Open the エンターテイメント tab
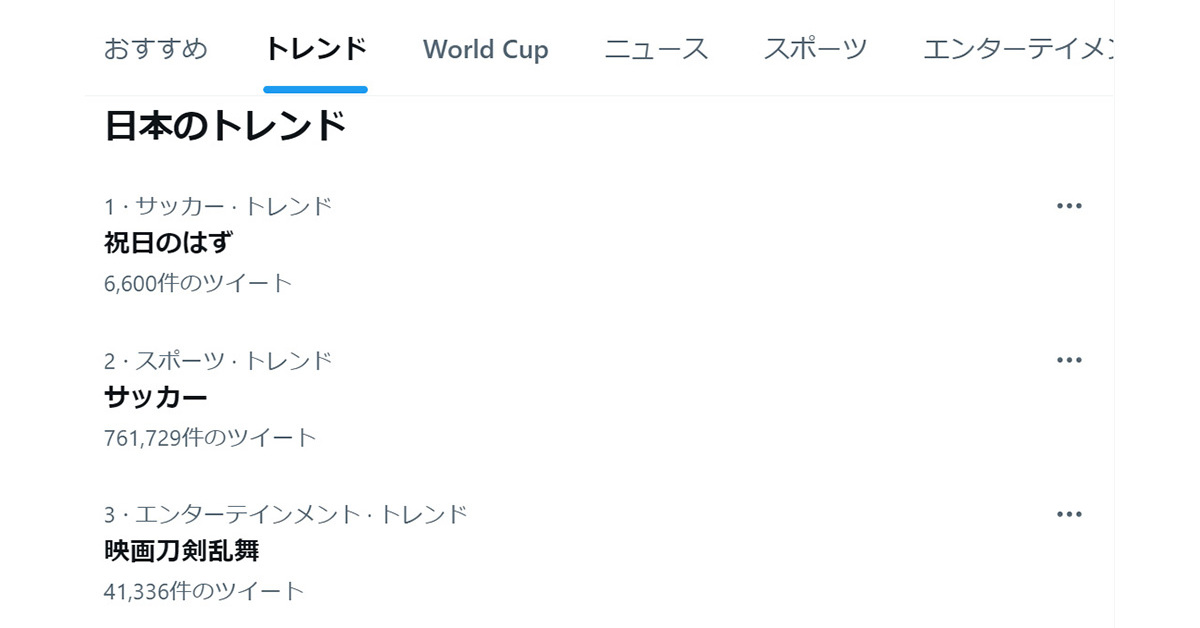1200x628 pixels. coord(1017,49)
